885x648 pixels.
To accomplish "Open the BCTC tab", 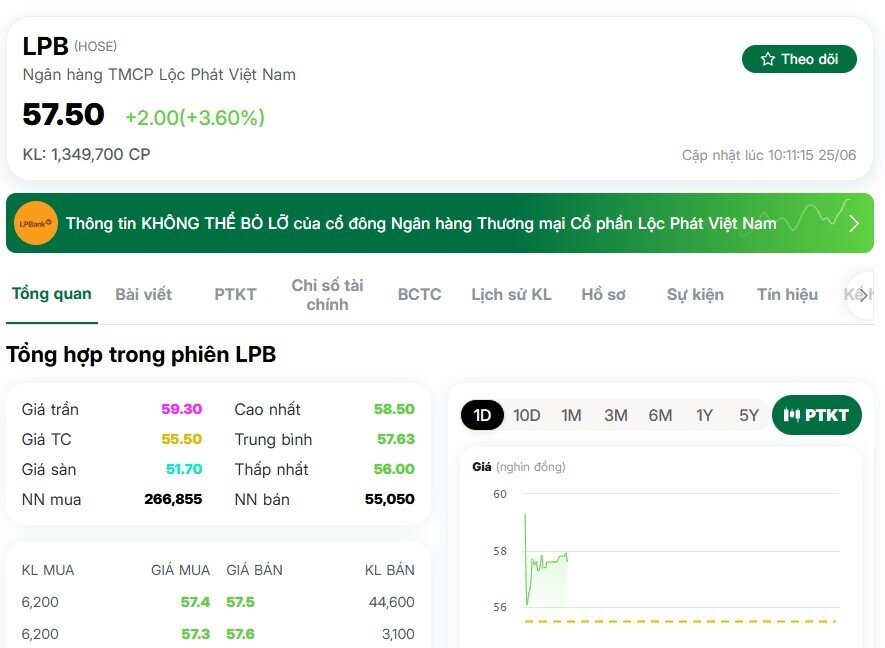I will pos(419,295).
